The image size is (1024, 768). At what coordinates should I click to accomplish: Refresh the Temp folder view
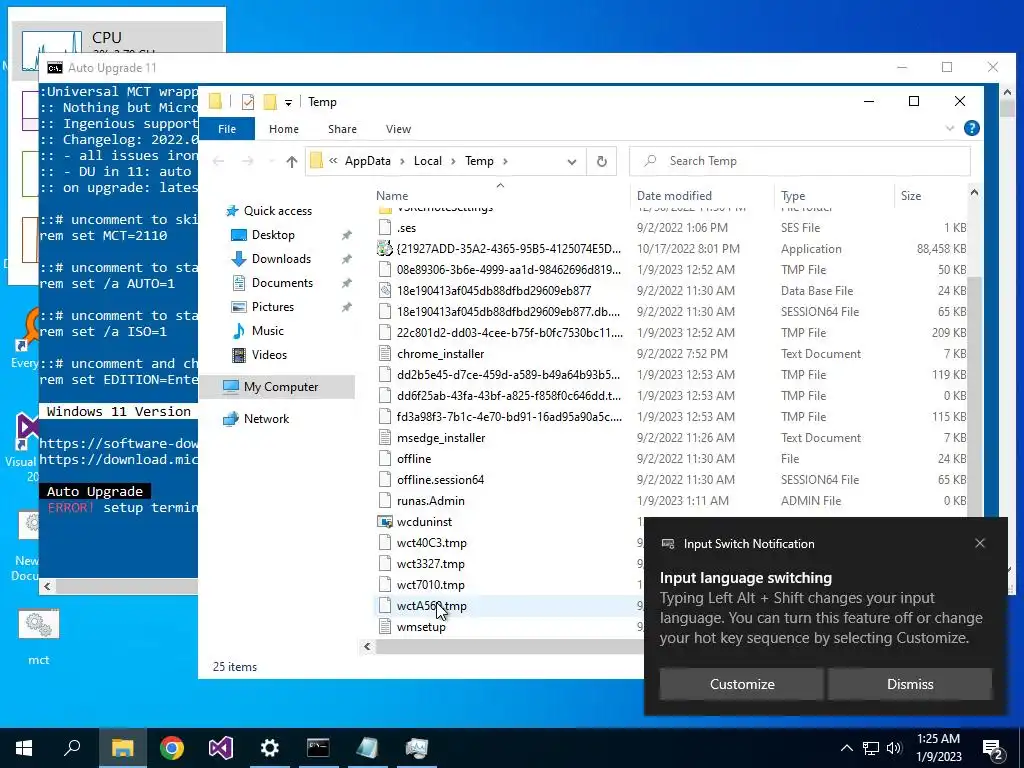click(601, 161)
